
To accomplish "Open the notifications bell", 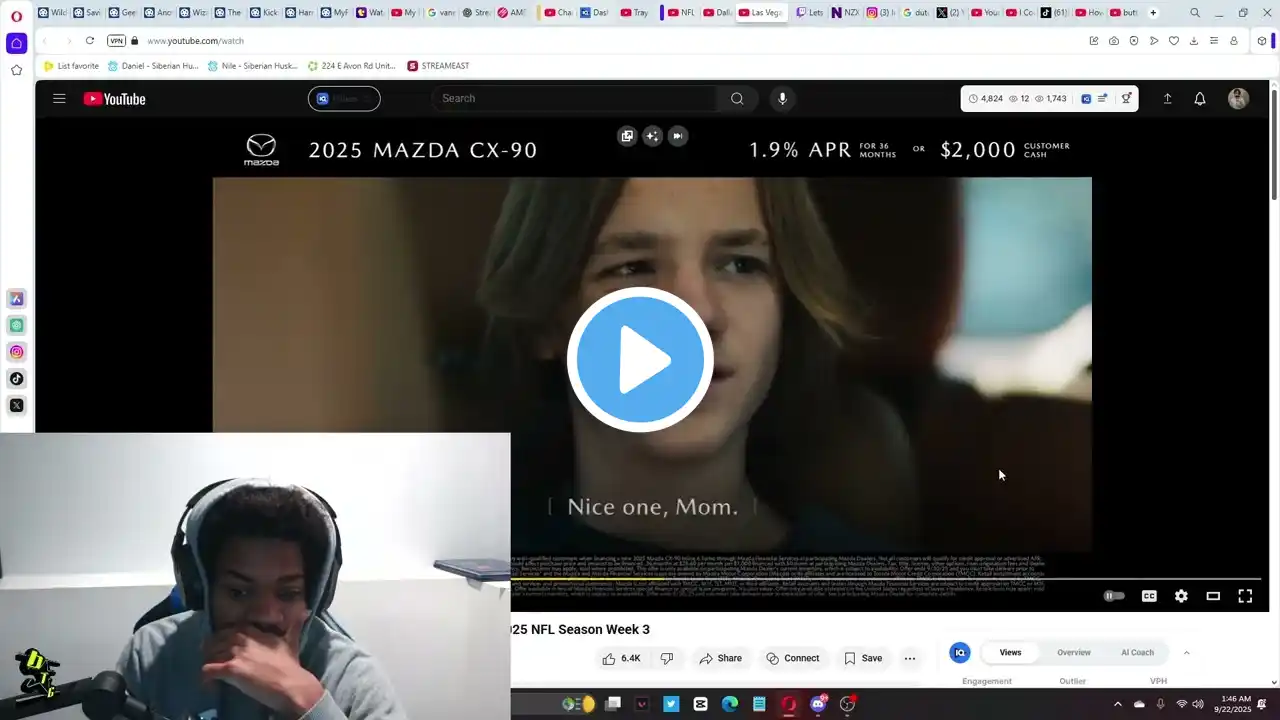I will 1200,98.
